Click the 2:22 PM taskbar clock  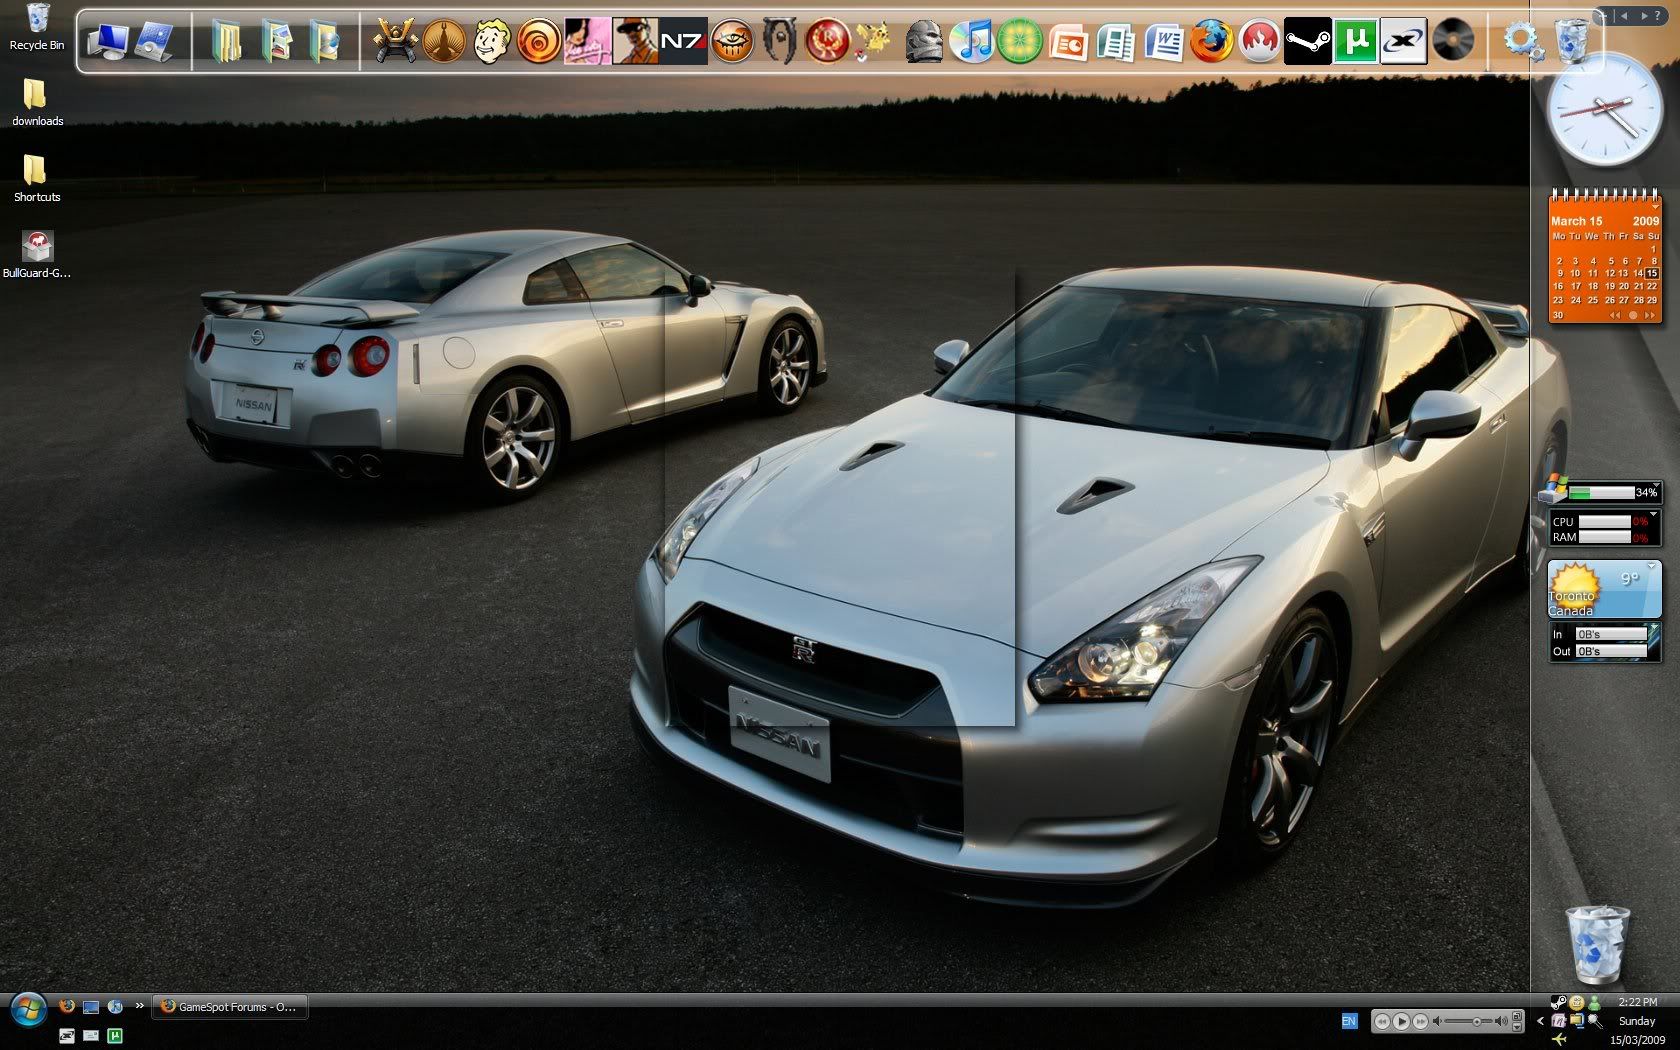[x=1637, y=1002]
